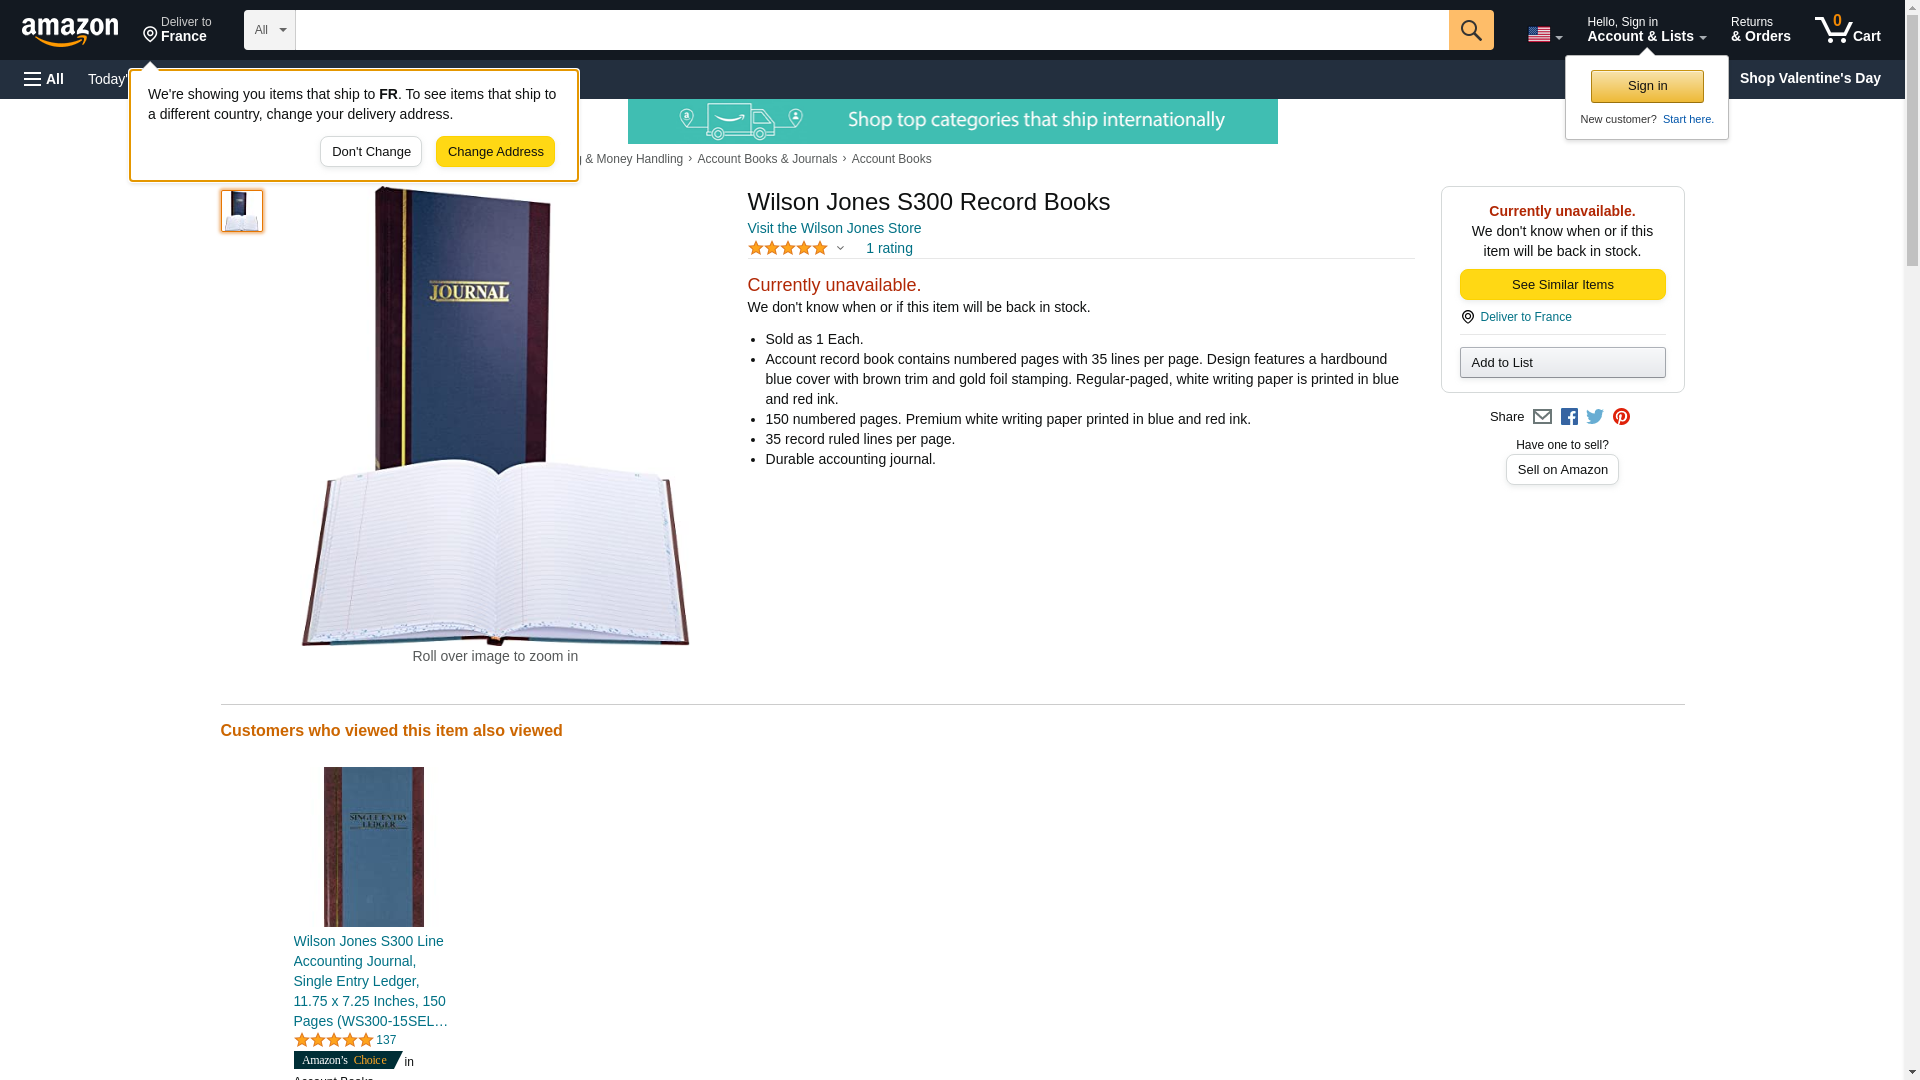Focus the Amazon search input field
This screenshot has height=1080, width=1920.
(872, 30)
